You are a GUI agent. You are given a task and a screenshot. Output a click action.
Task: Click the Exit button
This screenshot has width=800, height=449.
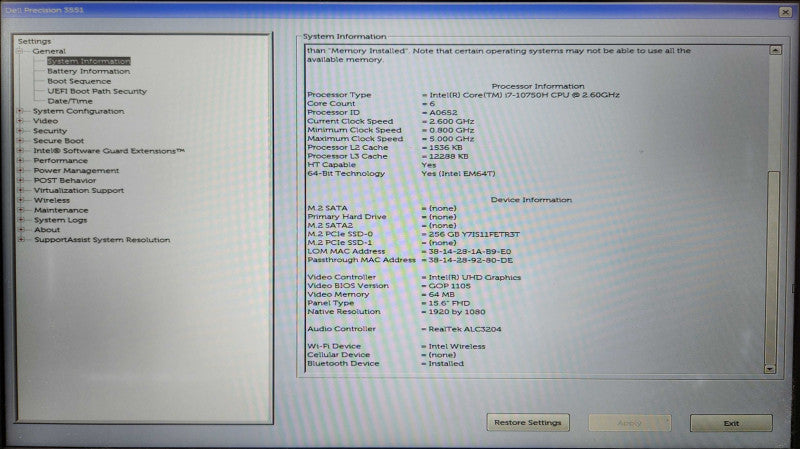click(731, 423)
